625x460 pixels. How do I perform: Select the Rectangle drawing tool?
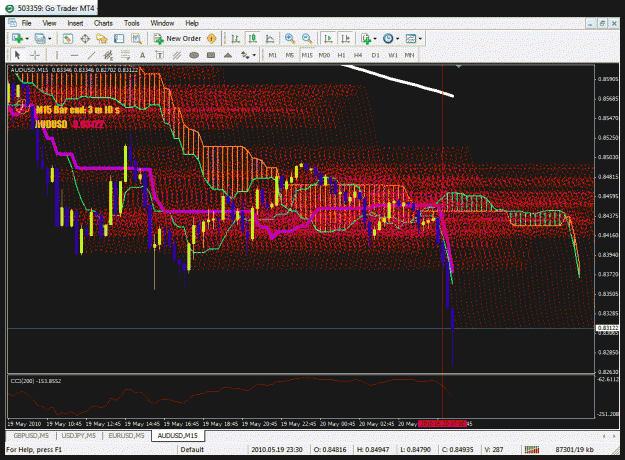pyautogui.click(x=211, y=55)
